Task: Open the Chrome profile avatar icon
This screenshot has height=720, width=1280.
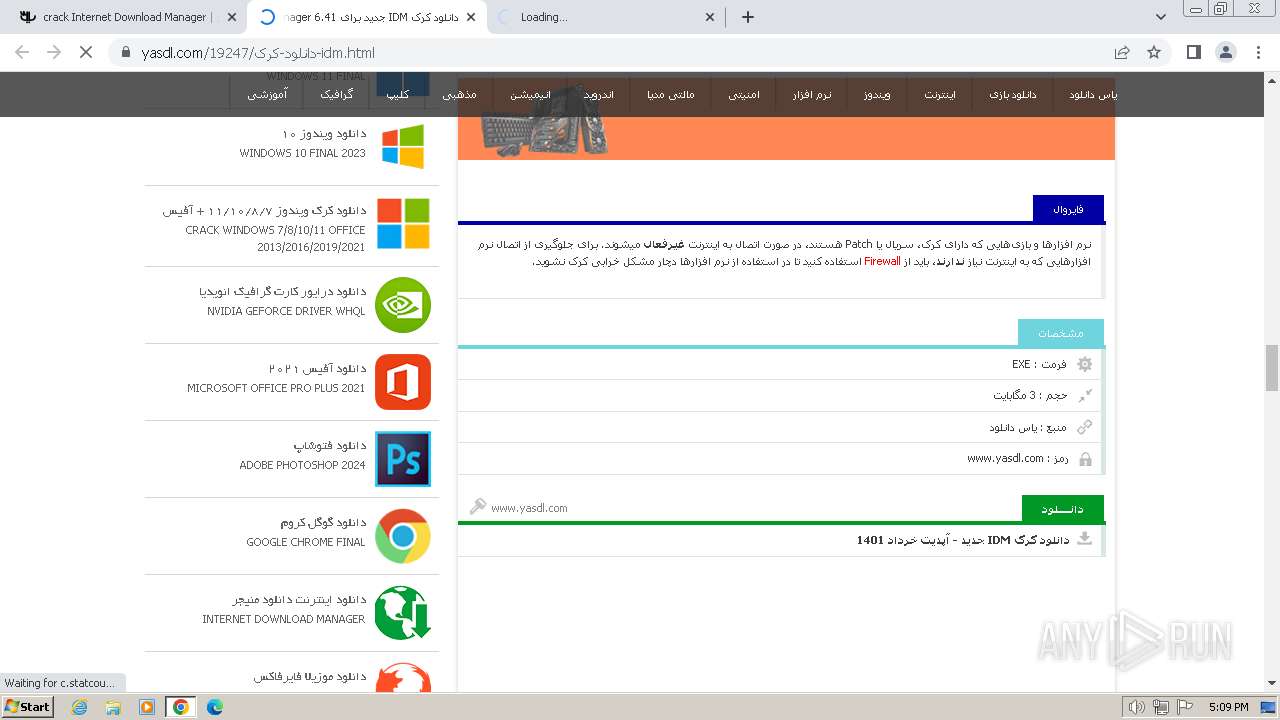Action: coord(1226,52)
